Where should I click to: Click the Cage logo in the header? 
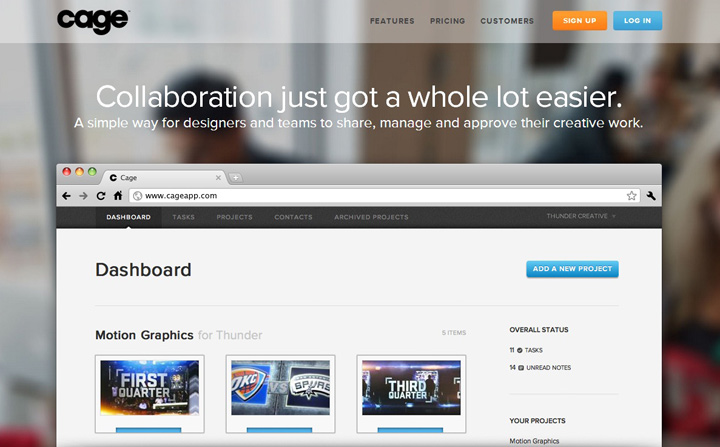click(x=93, y=21)
